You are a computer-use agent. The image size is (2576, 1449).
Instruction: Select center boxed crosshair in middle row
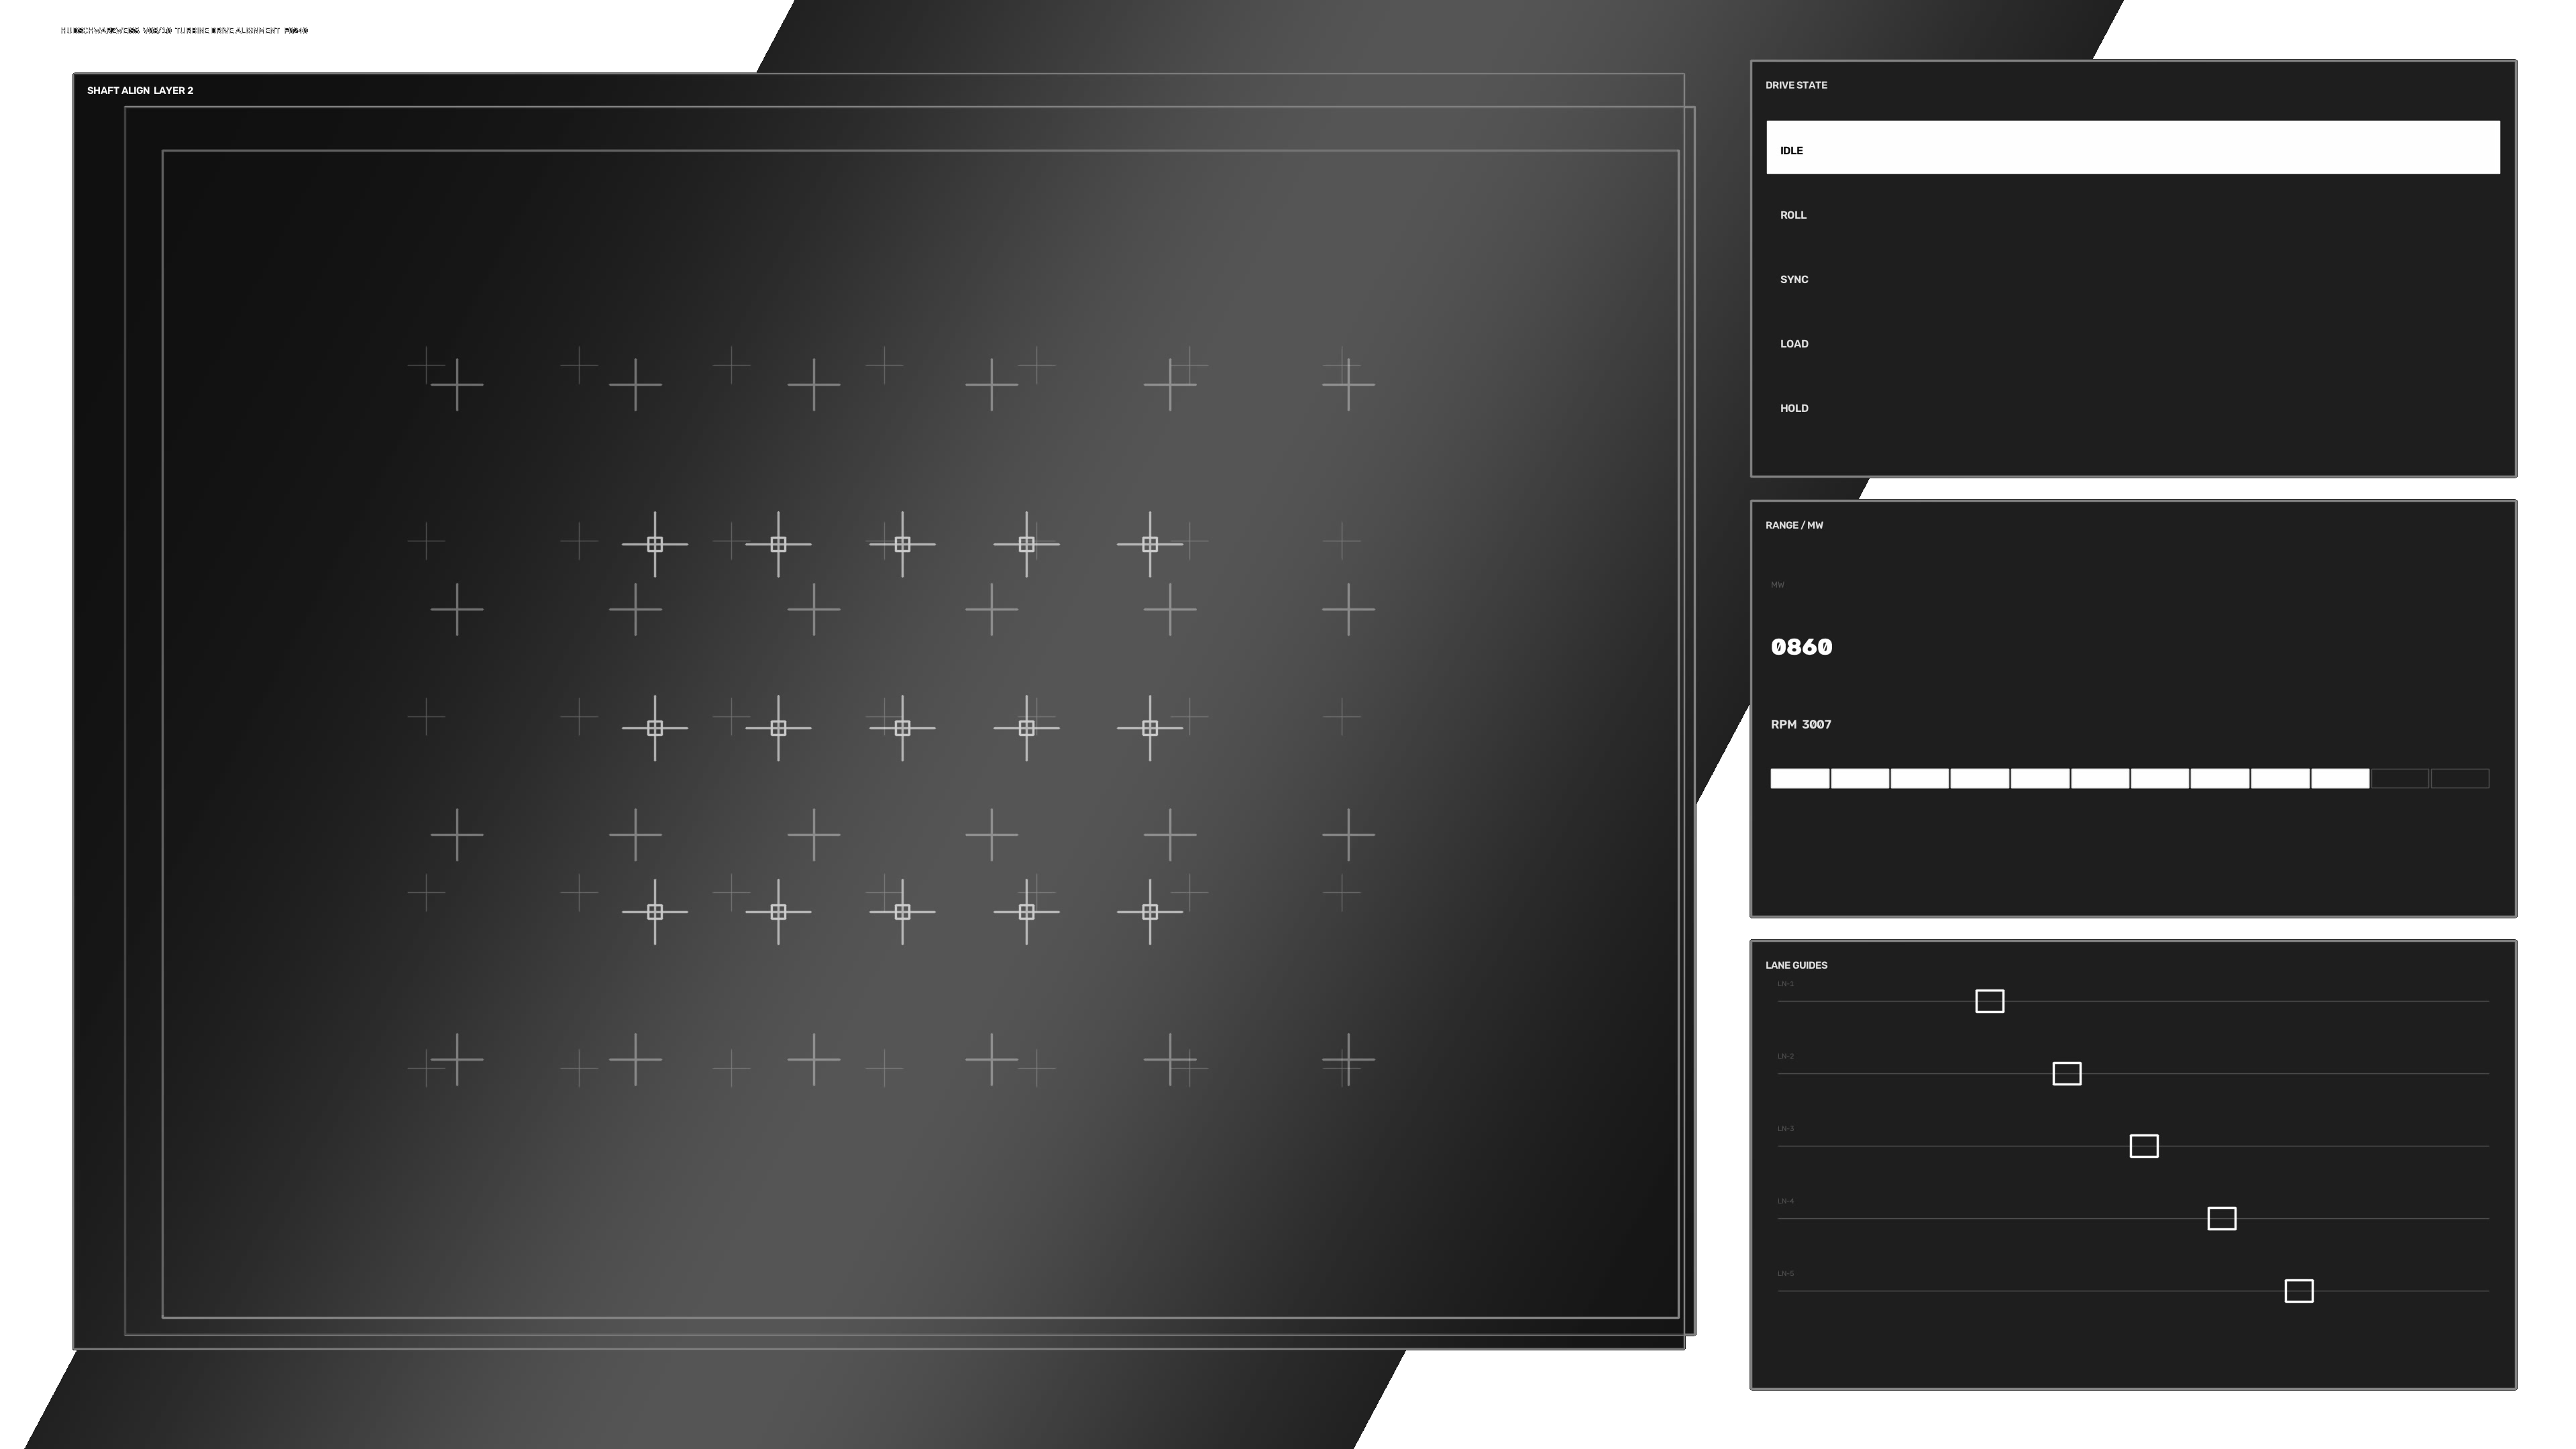pyautogui.click(x=902, y=728)
